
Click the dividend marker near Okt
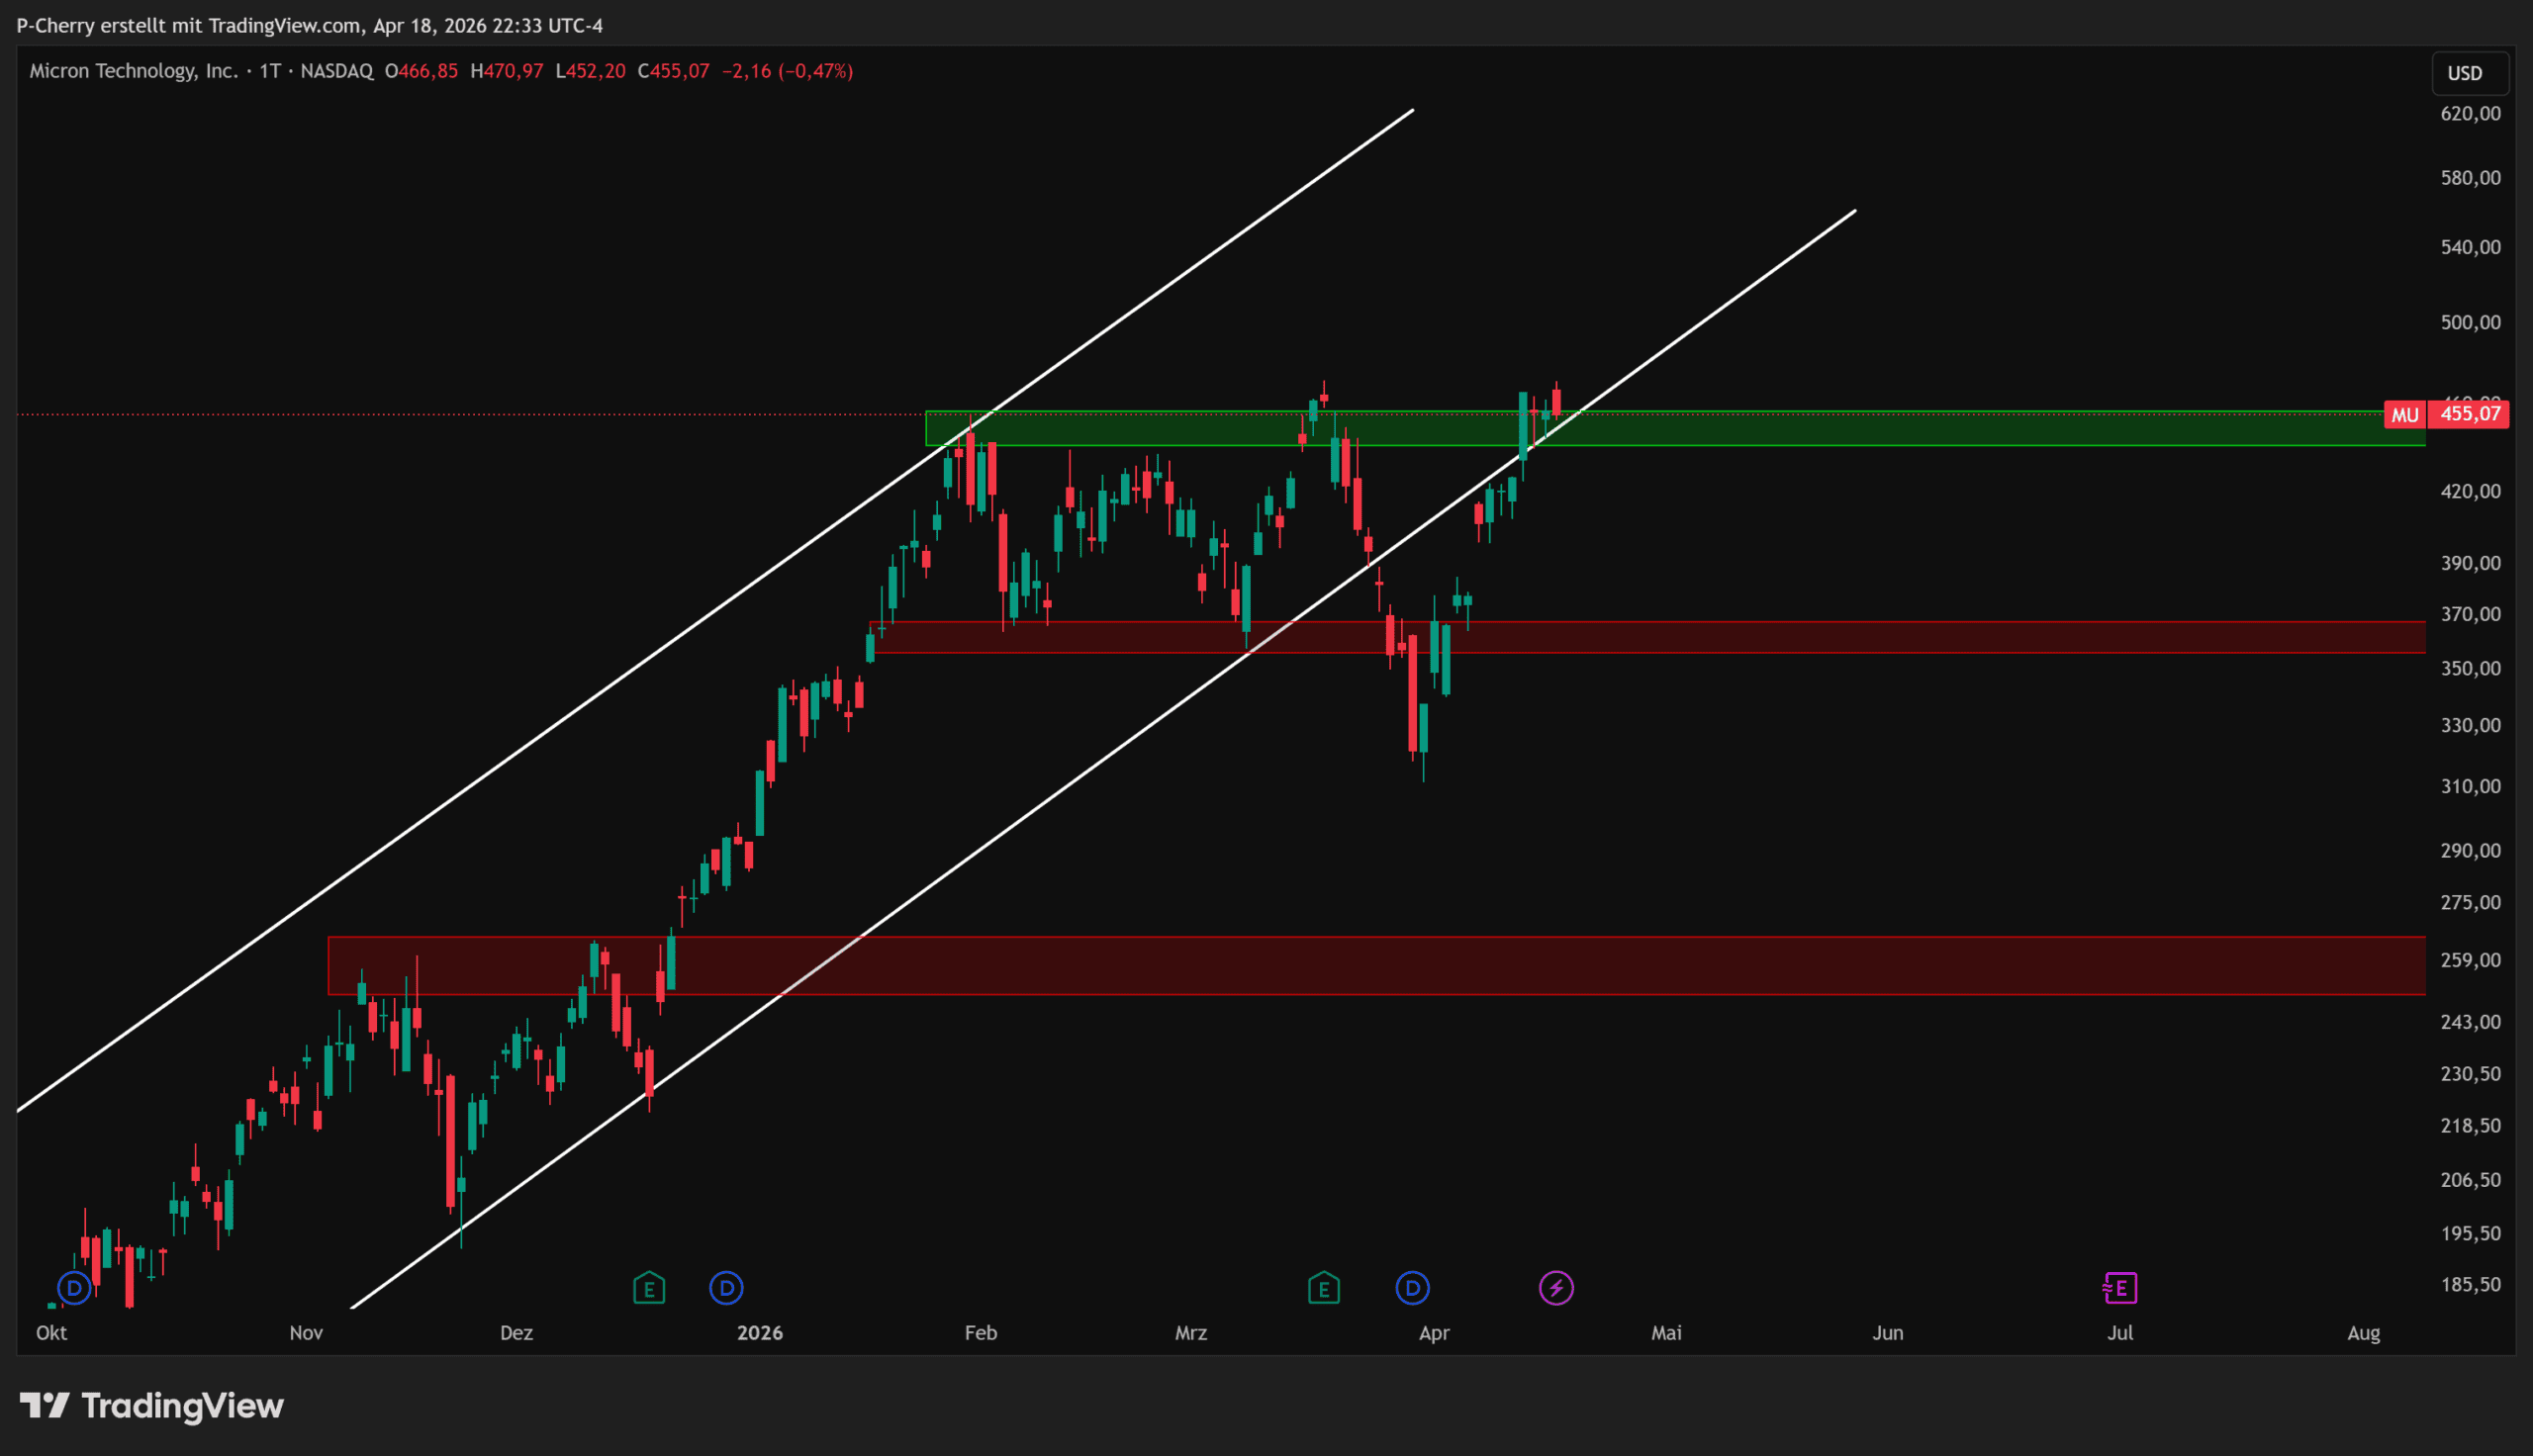coord(74,1287)
